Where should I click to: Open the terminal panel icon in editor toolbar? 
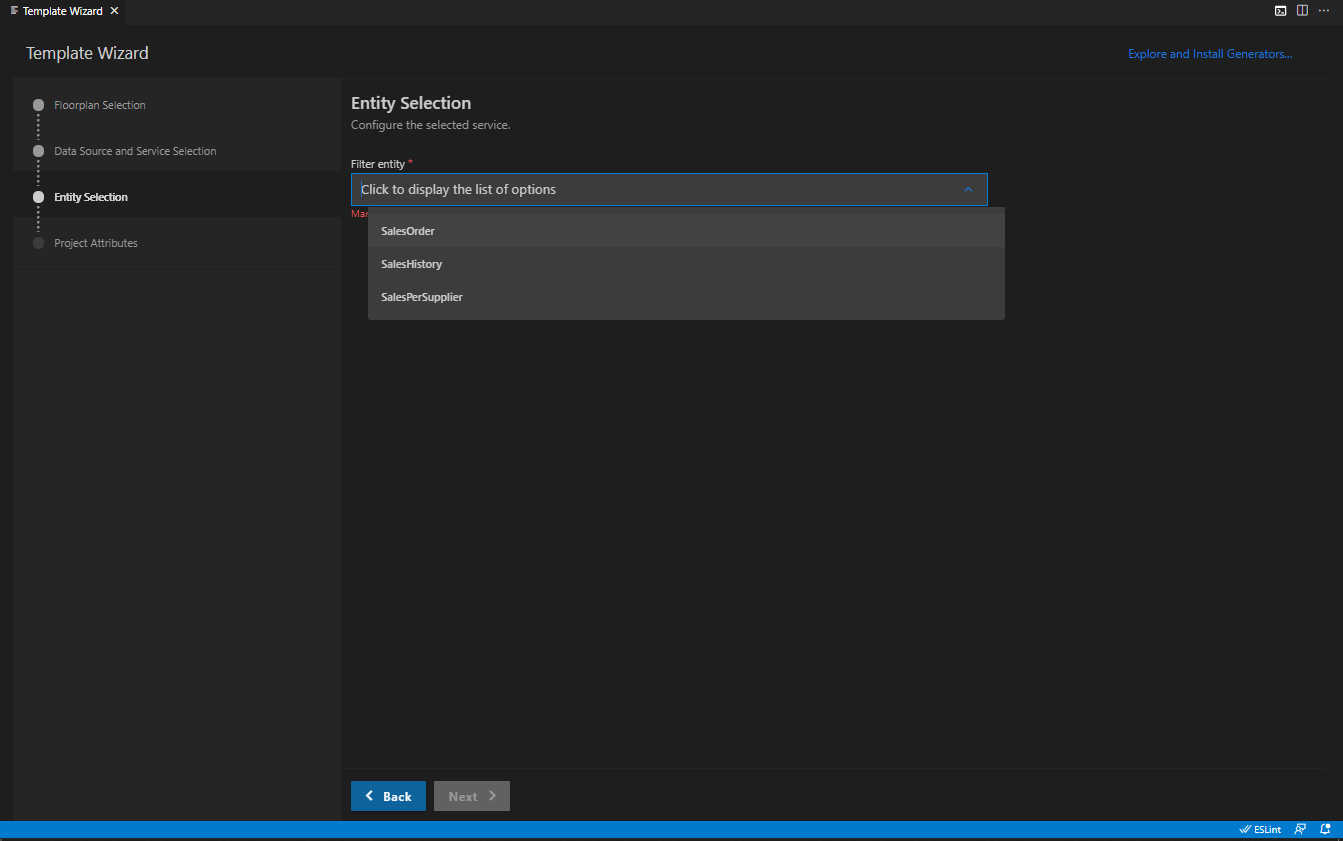(1280, 11)
